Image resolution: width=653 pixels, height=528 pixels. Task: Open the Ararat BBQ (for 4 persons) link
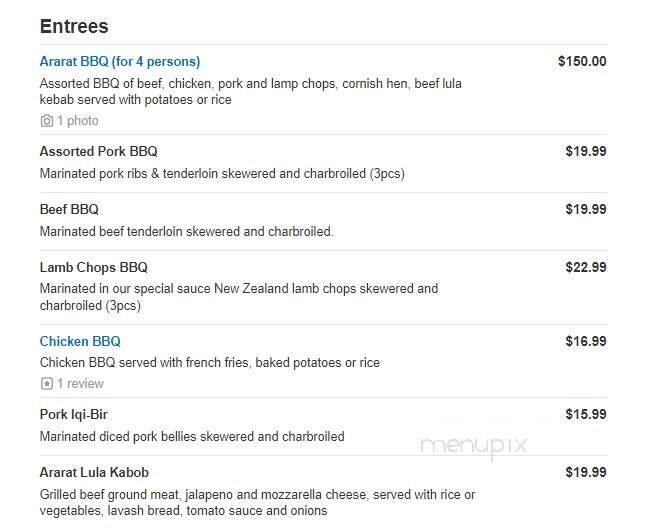[119, 61]
